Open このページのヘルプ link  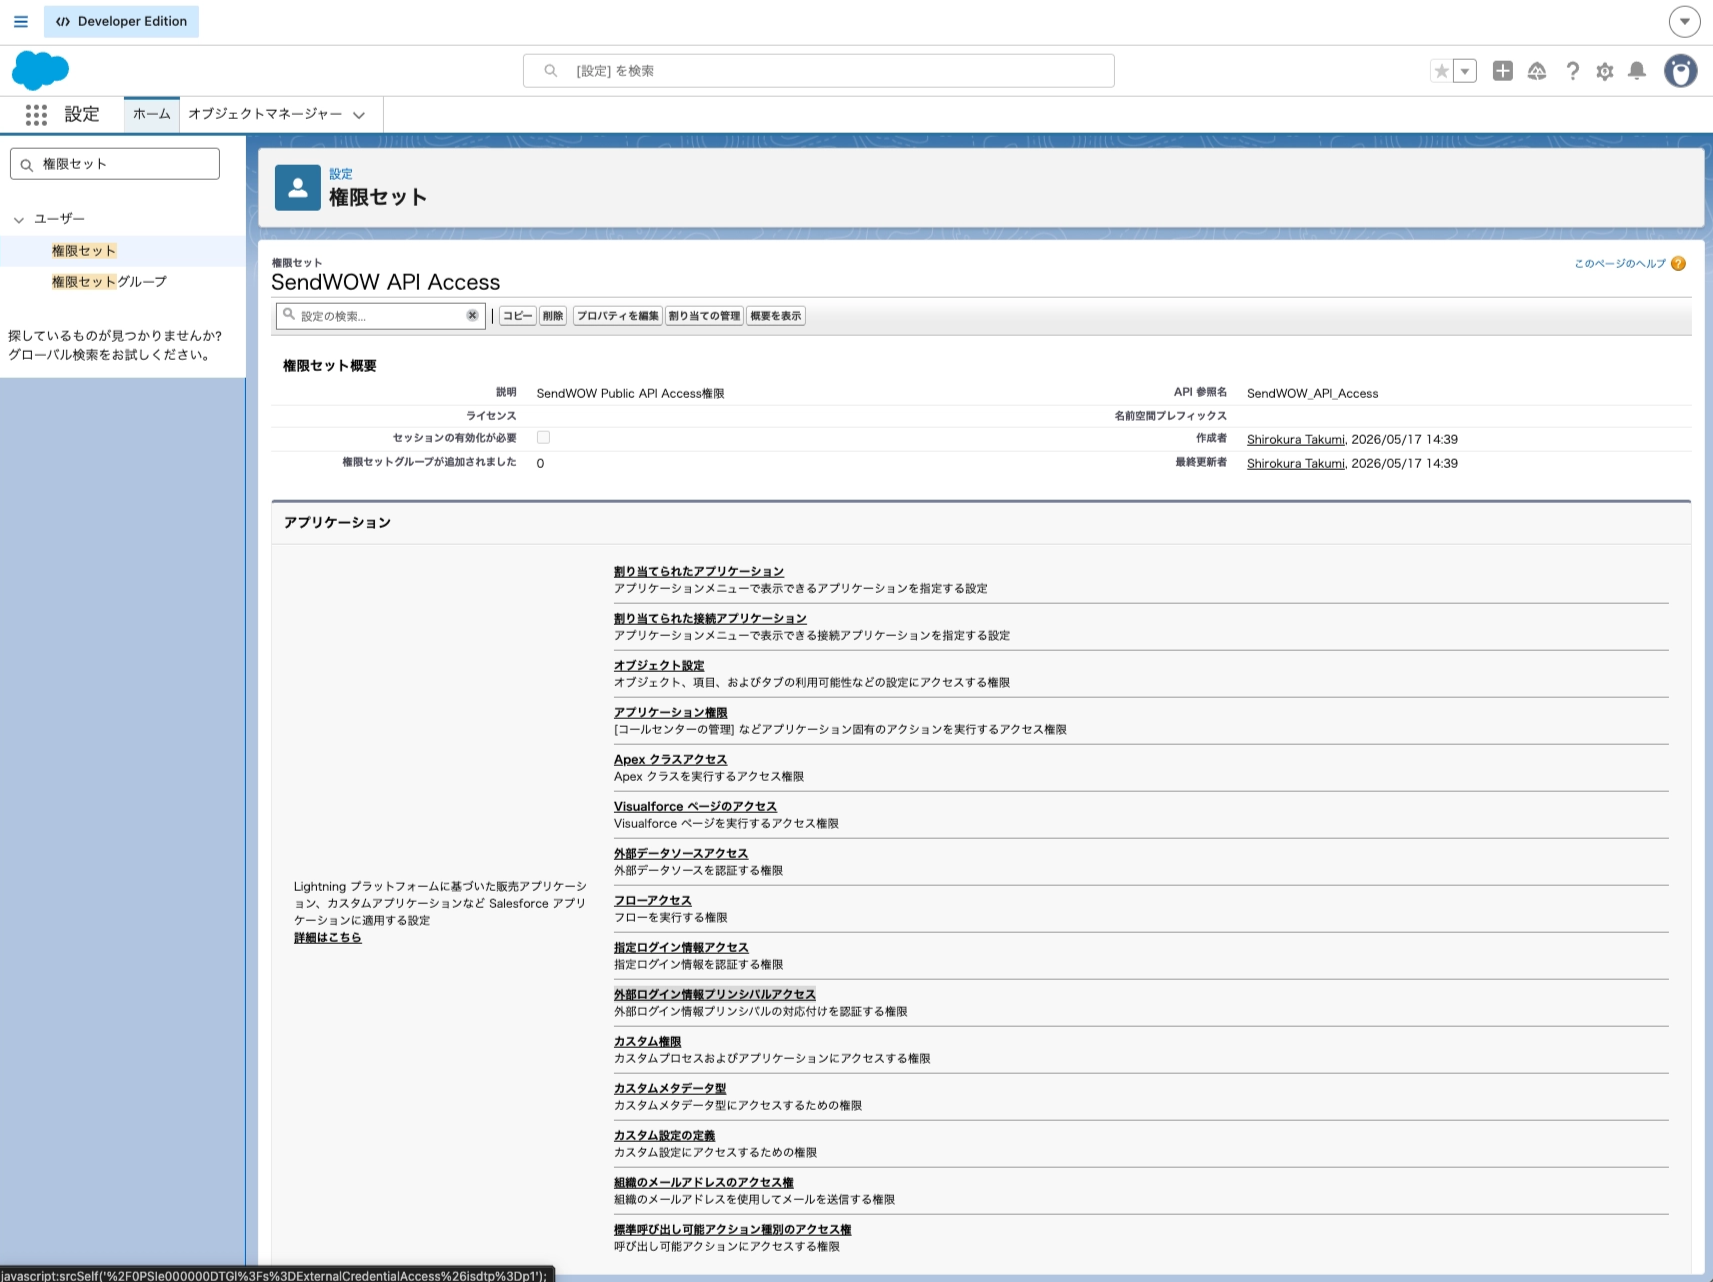pyautogui.click(x=1620, y=264)
